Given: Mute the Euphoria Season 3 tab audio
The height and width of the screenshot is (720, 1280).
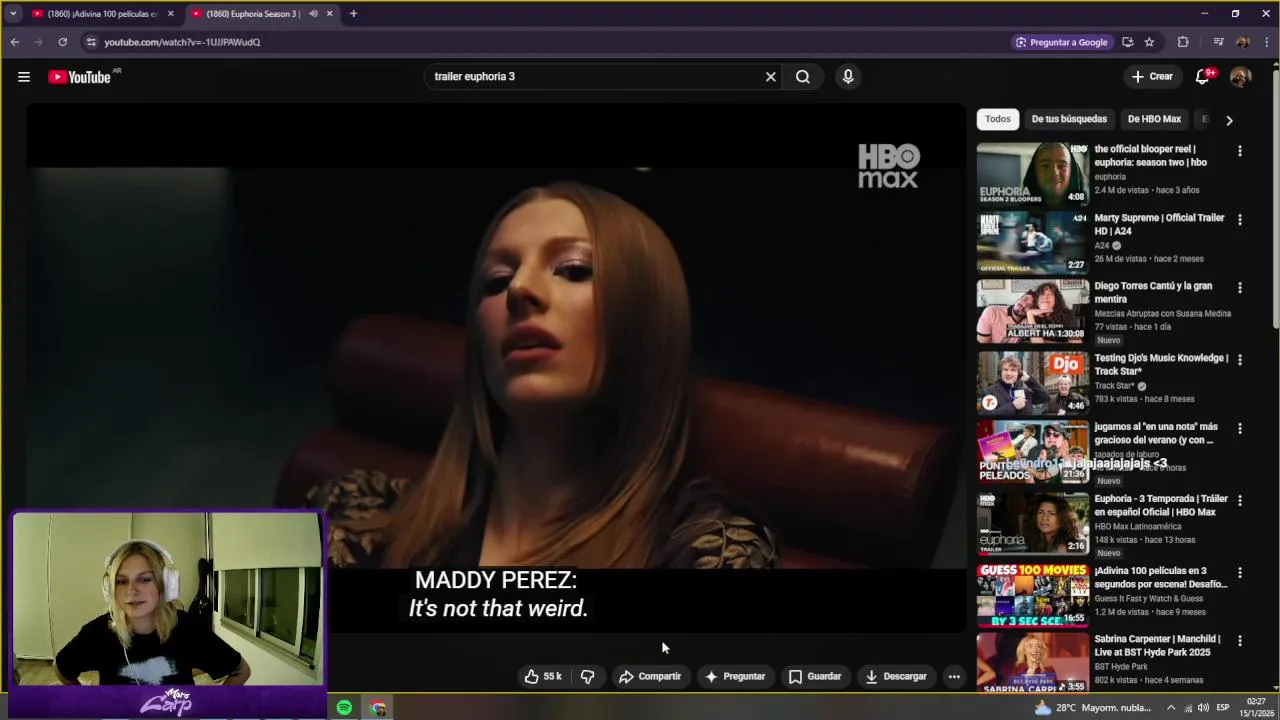Looking at the screenshot, I should point(313,14).
